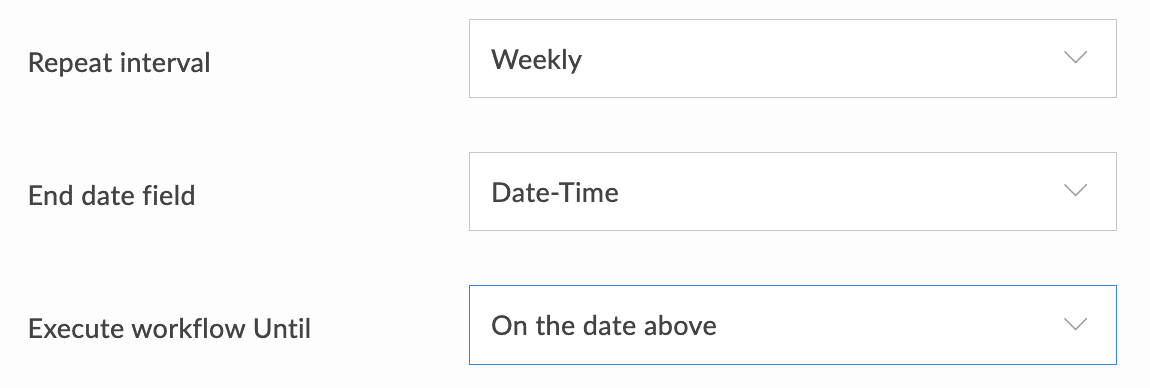Viewport: 1150px width, 388px height.
Task: Open the End date field dropdown
Action: tap(793, 191)
